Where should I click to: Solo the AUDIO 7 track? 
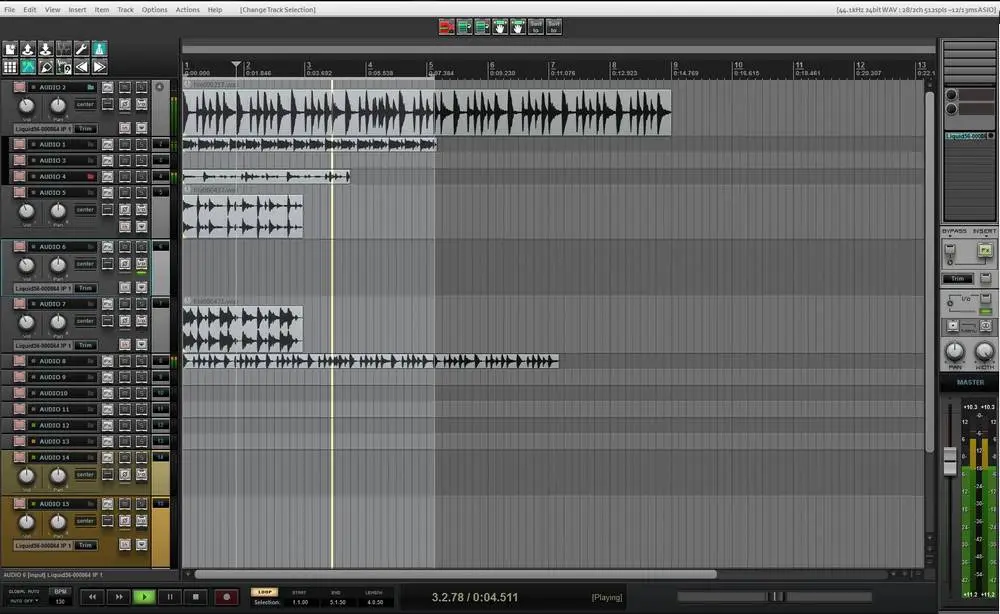(x=142, y=304)
